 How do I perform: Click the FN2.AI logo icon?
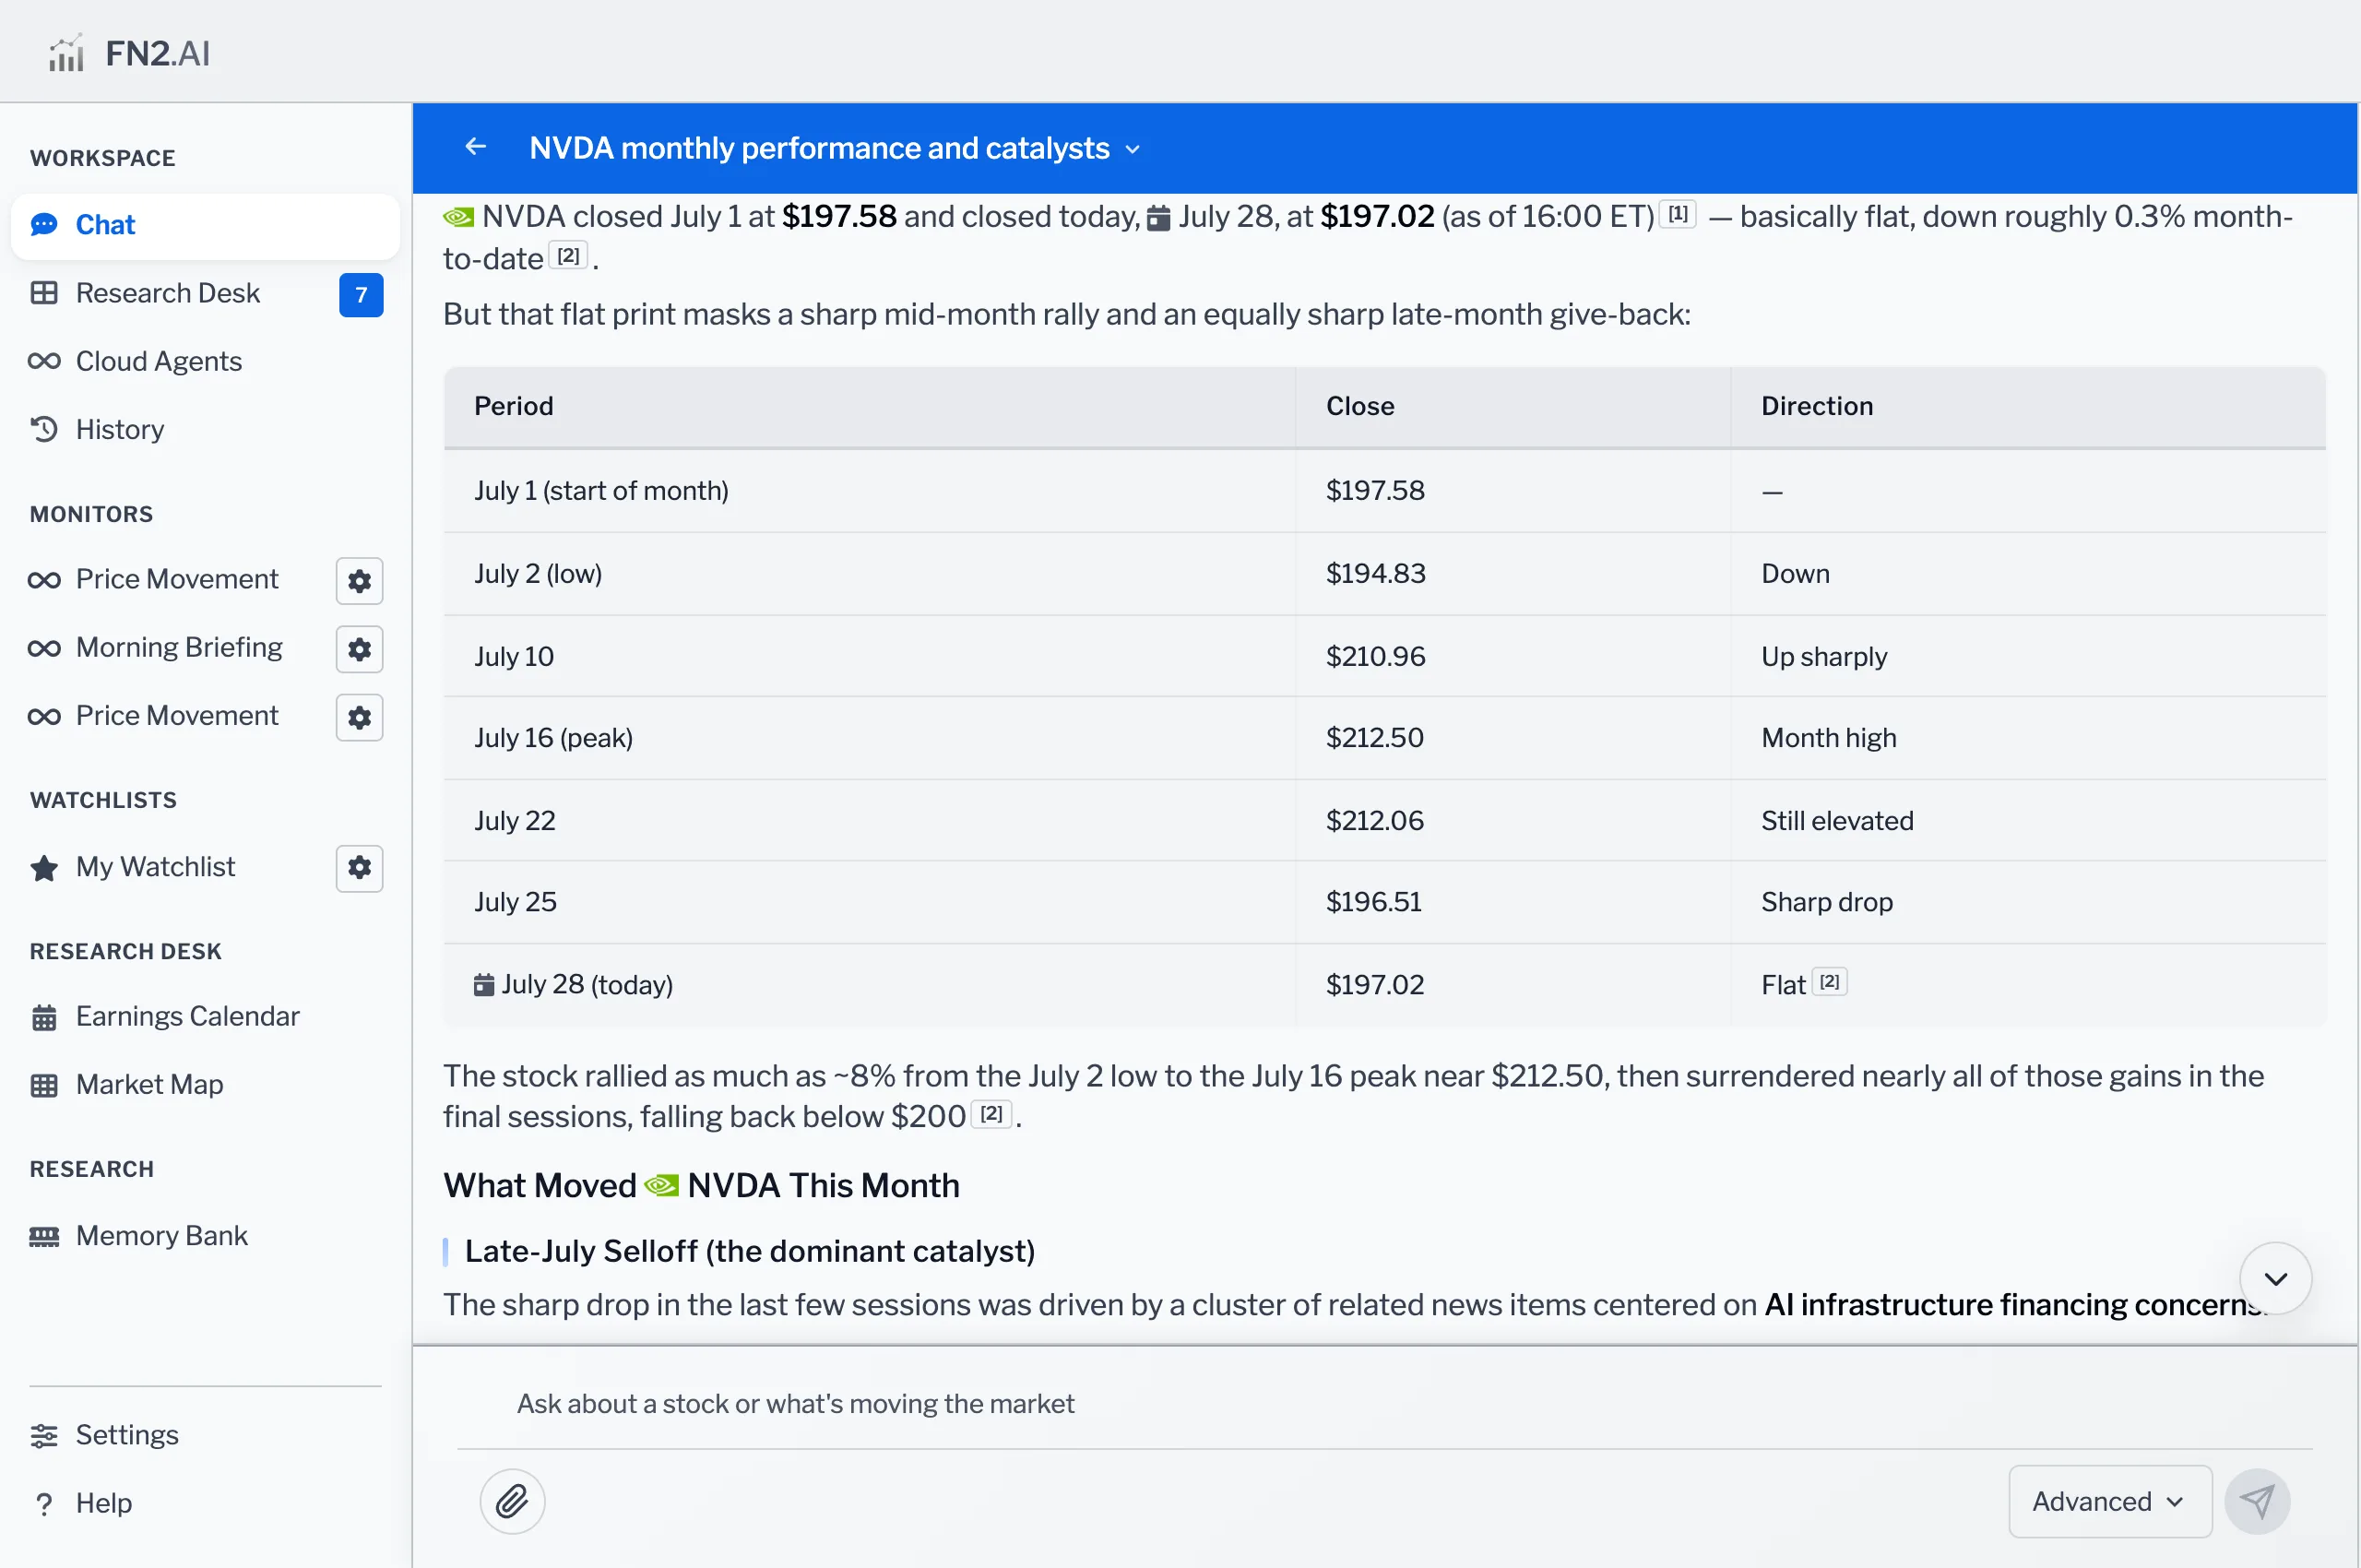coord(66,54)
